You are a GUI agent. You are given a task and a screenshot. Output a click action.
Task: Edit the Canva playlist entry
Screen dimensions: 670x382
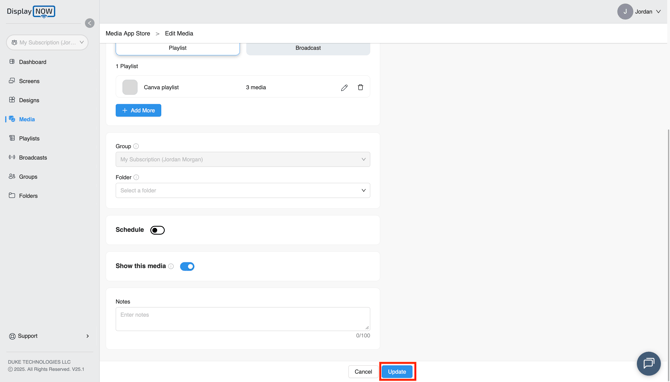(x=344, y=88)
